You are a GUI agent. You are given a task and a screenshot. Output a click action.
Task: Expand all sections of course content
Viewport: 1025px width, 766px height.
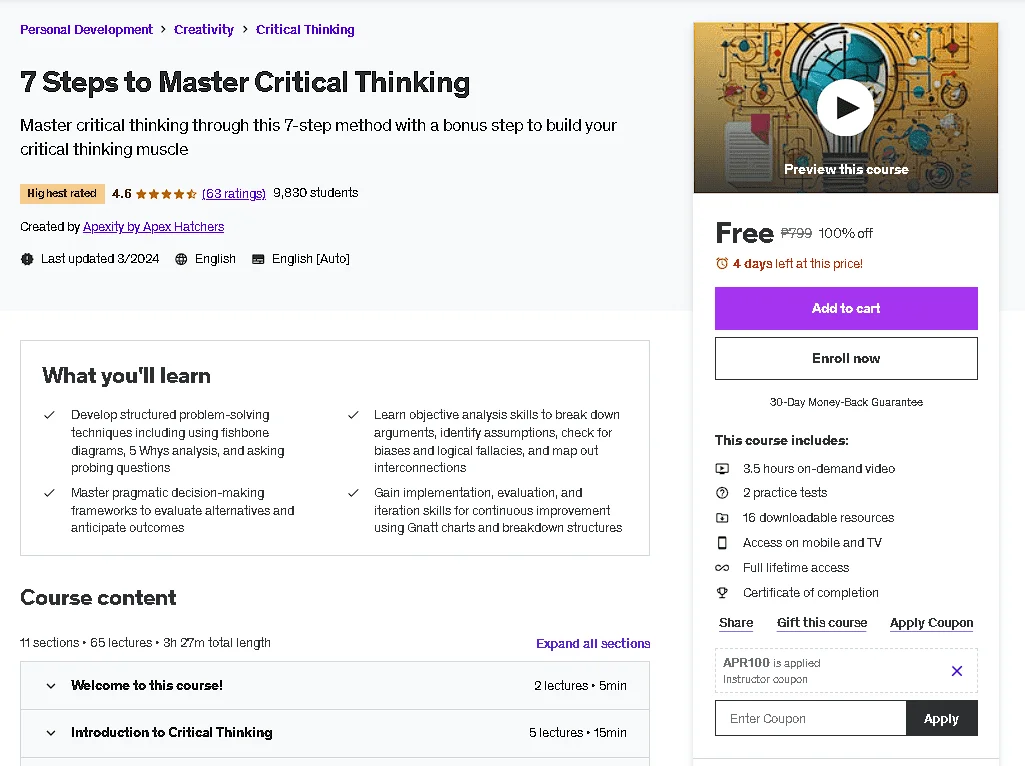coord(593,644)
